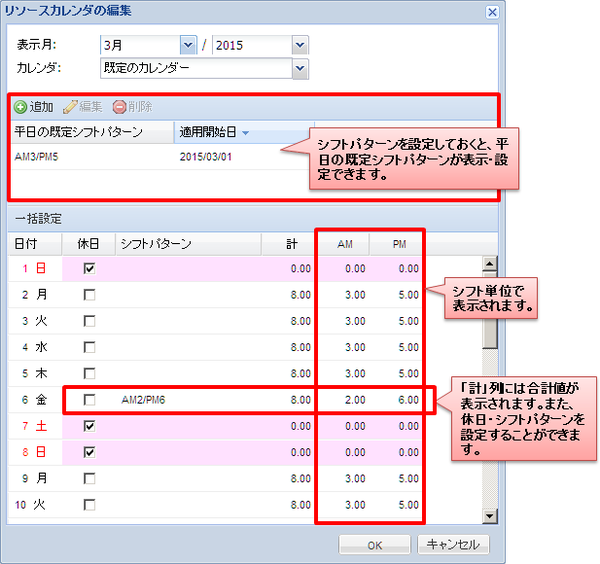Image resolution: width=600 pixels, height=564 pixels.
Task: Check the 休日 checkbox for 4 水
Action: [90, 347]
